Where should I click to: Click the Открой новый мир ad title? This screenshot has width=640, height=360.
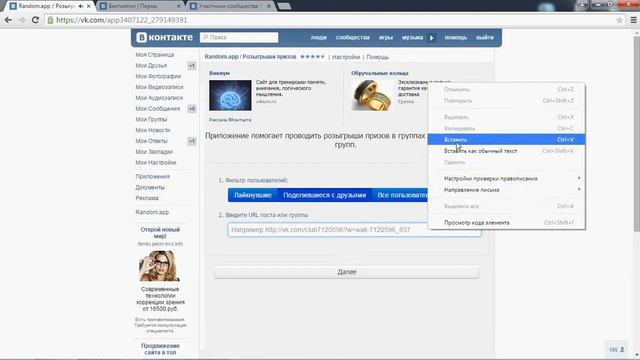[160, 233]
